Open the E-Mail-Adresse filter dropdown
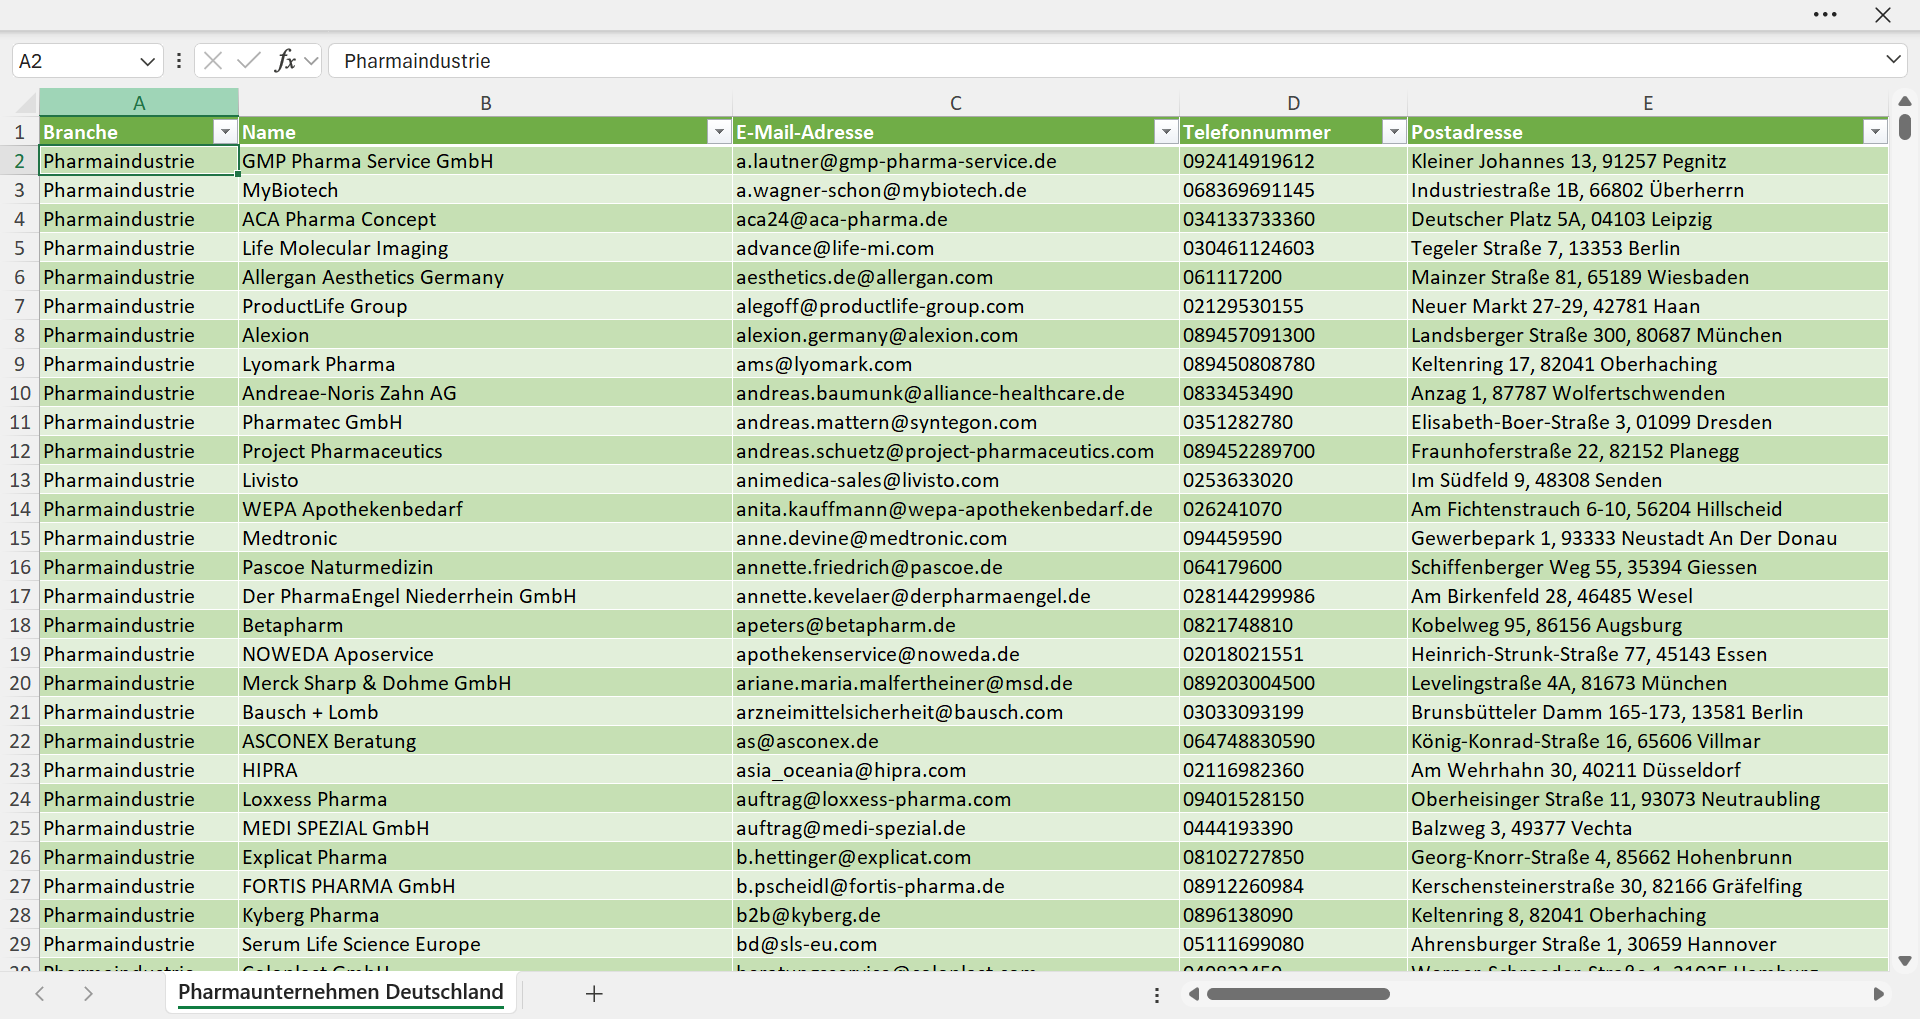The width and height of the screenshot is (1920, 1019). pyautogui.click(x=1166, y=132)
